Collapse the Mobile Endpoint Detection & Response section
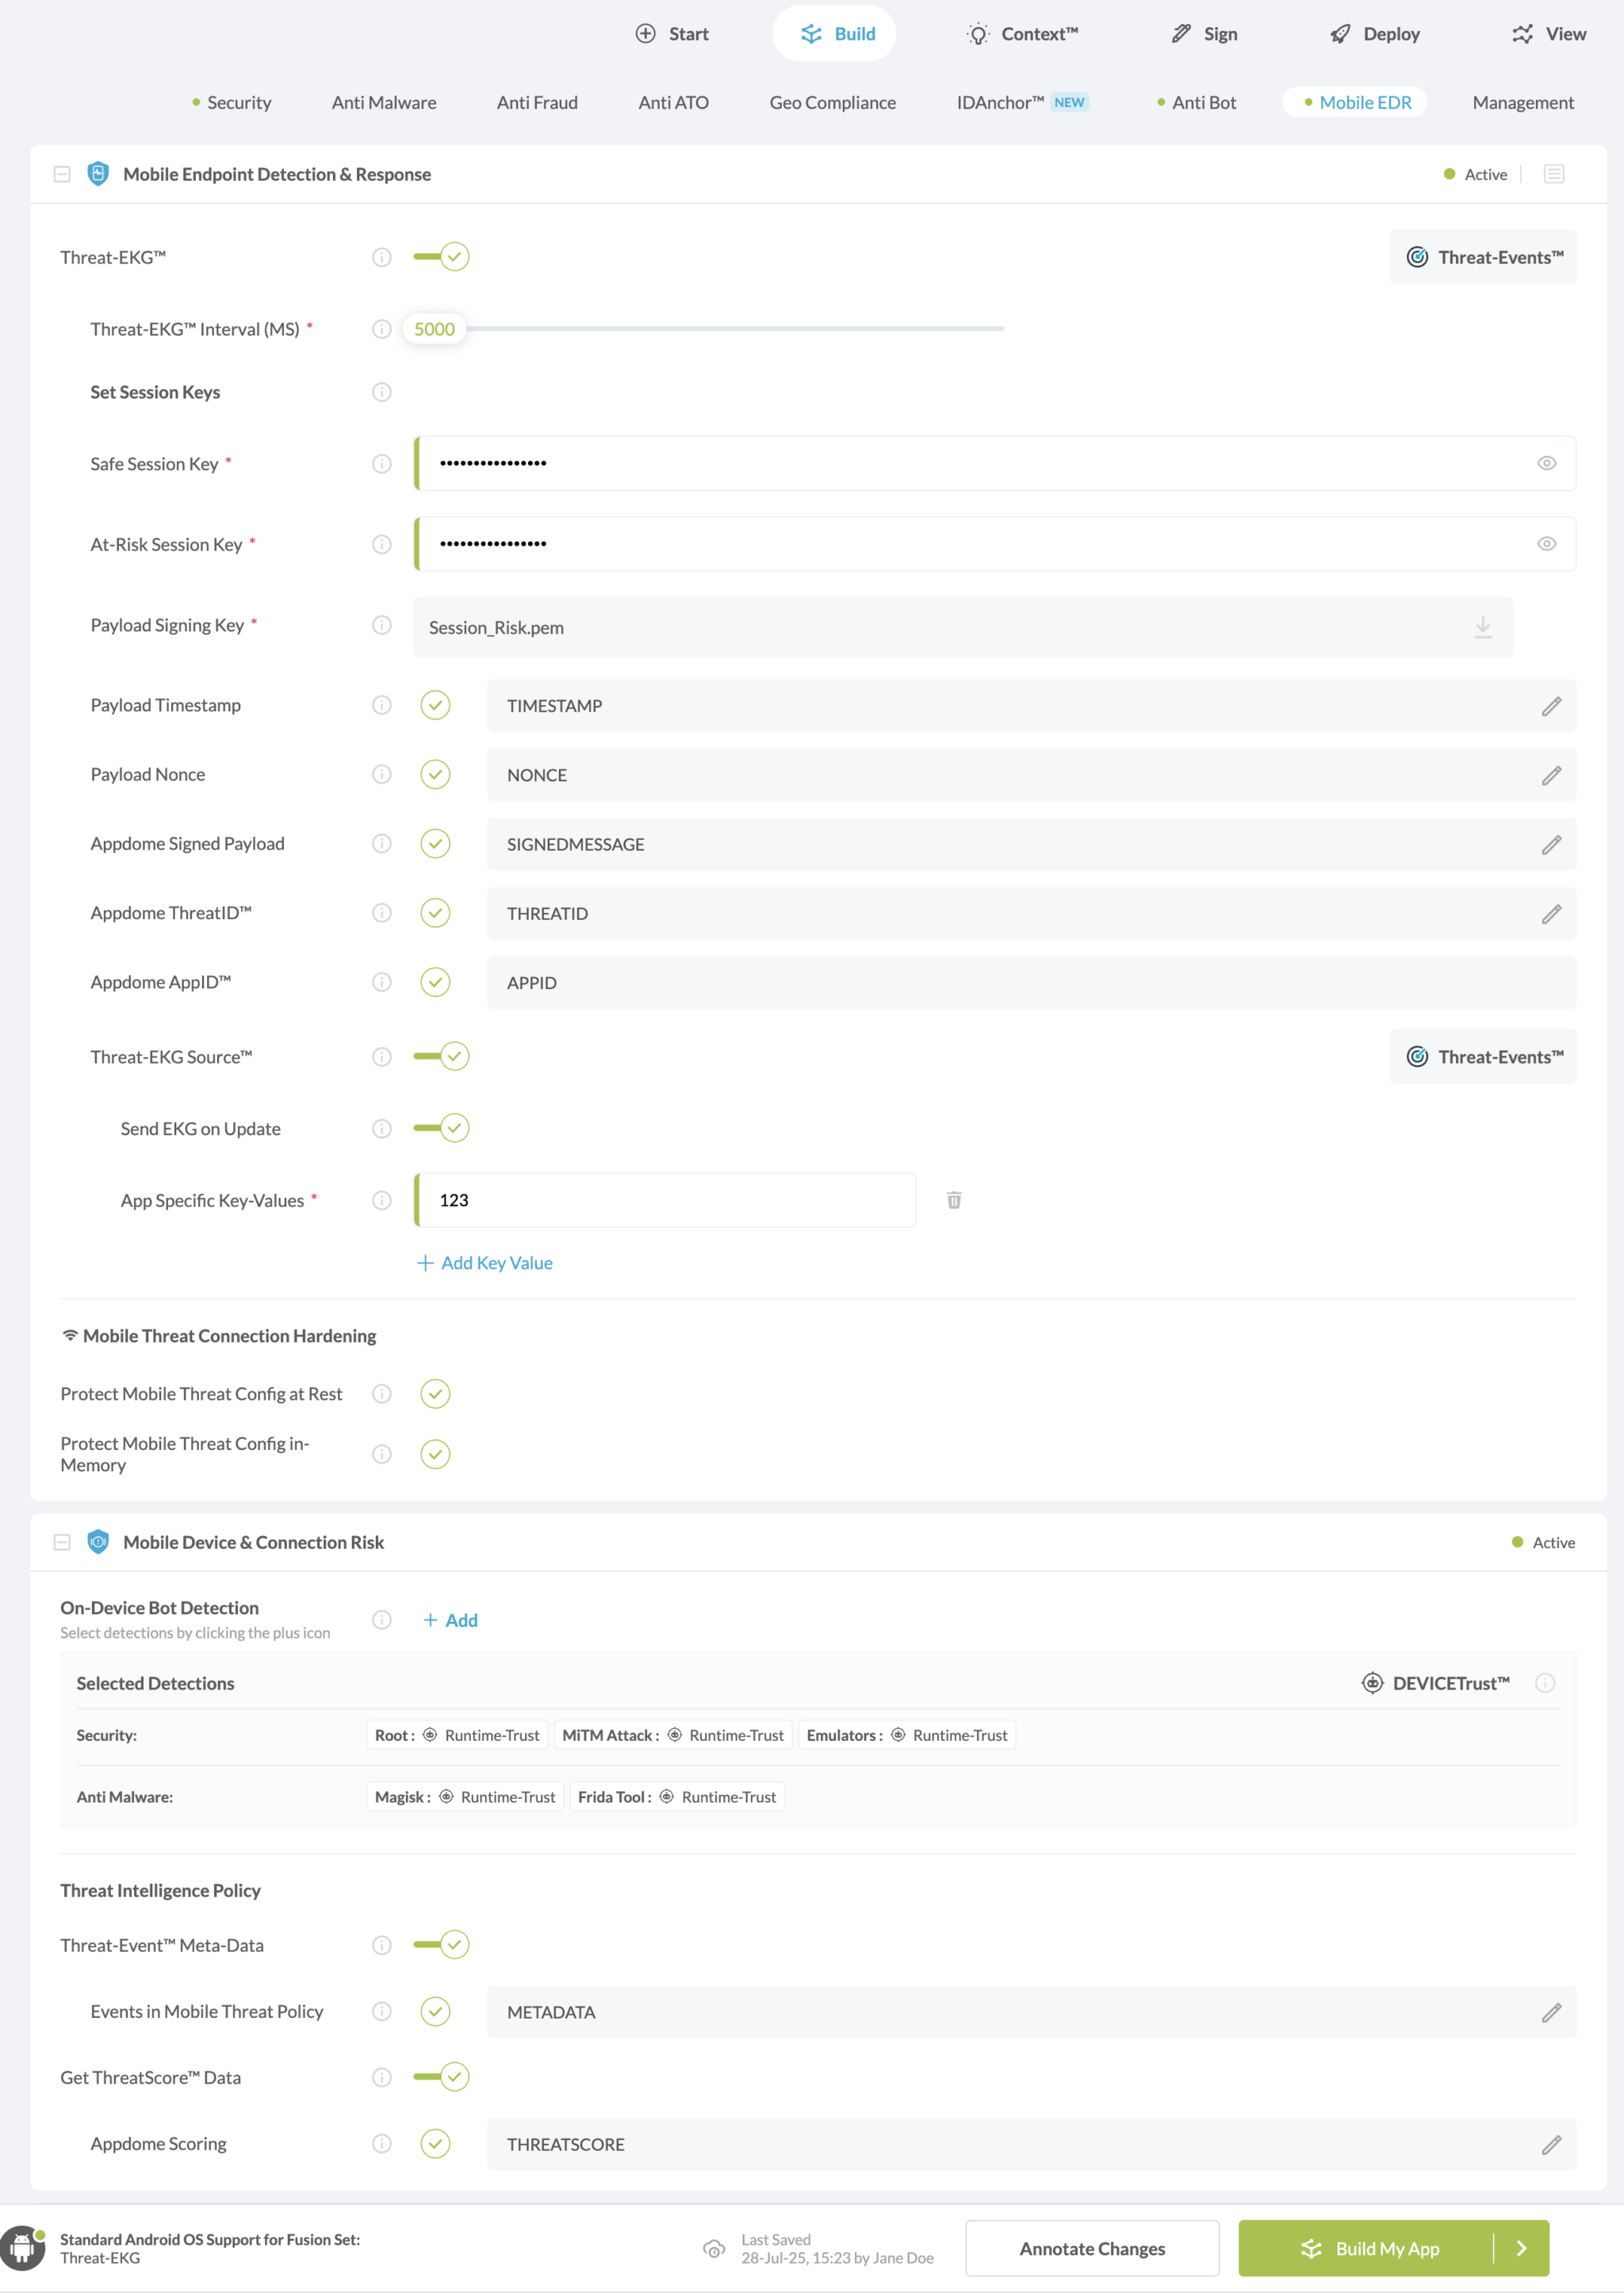 pyautogui.click(x=62, y=173)
